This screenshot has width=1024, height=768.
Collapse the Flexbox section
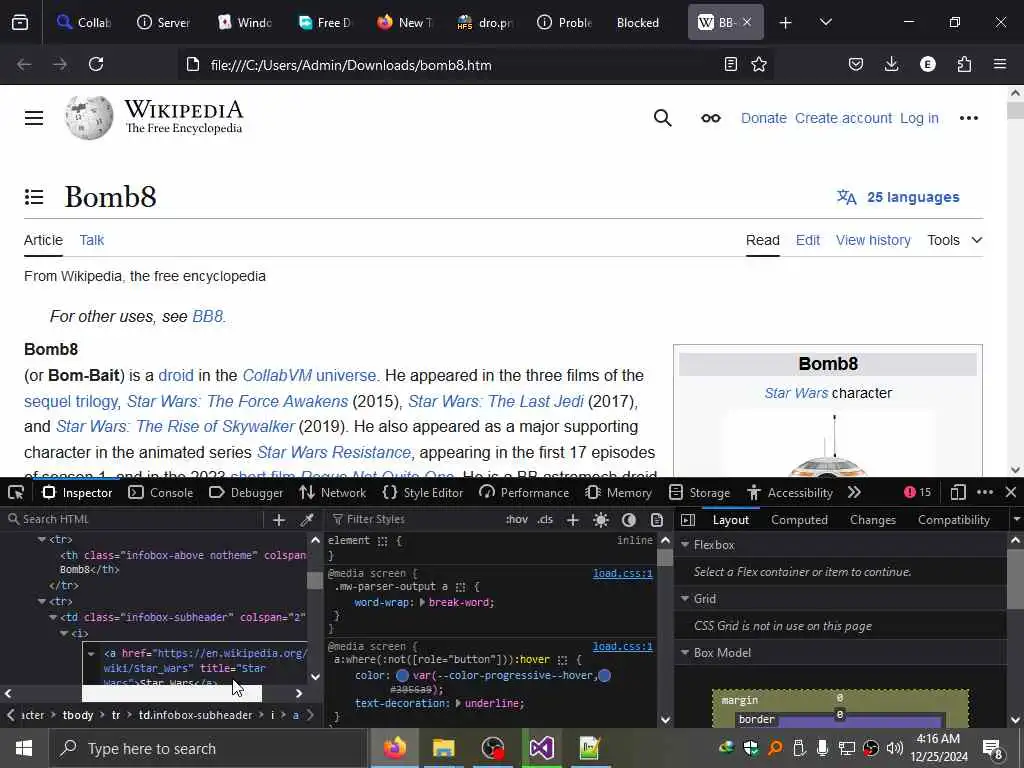click(685, 545)
